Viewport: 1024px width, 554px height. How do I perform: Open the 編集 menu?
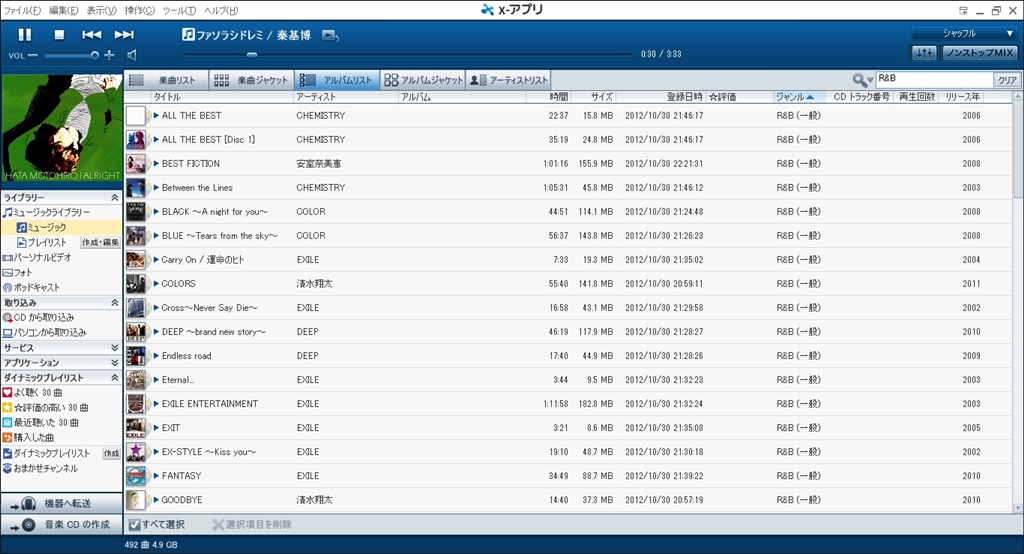(x=63, y=10)
